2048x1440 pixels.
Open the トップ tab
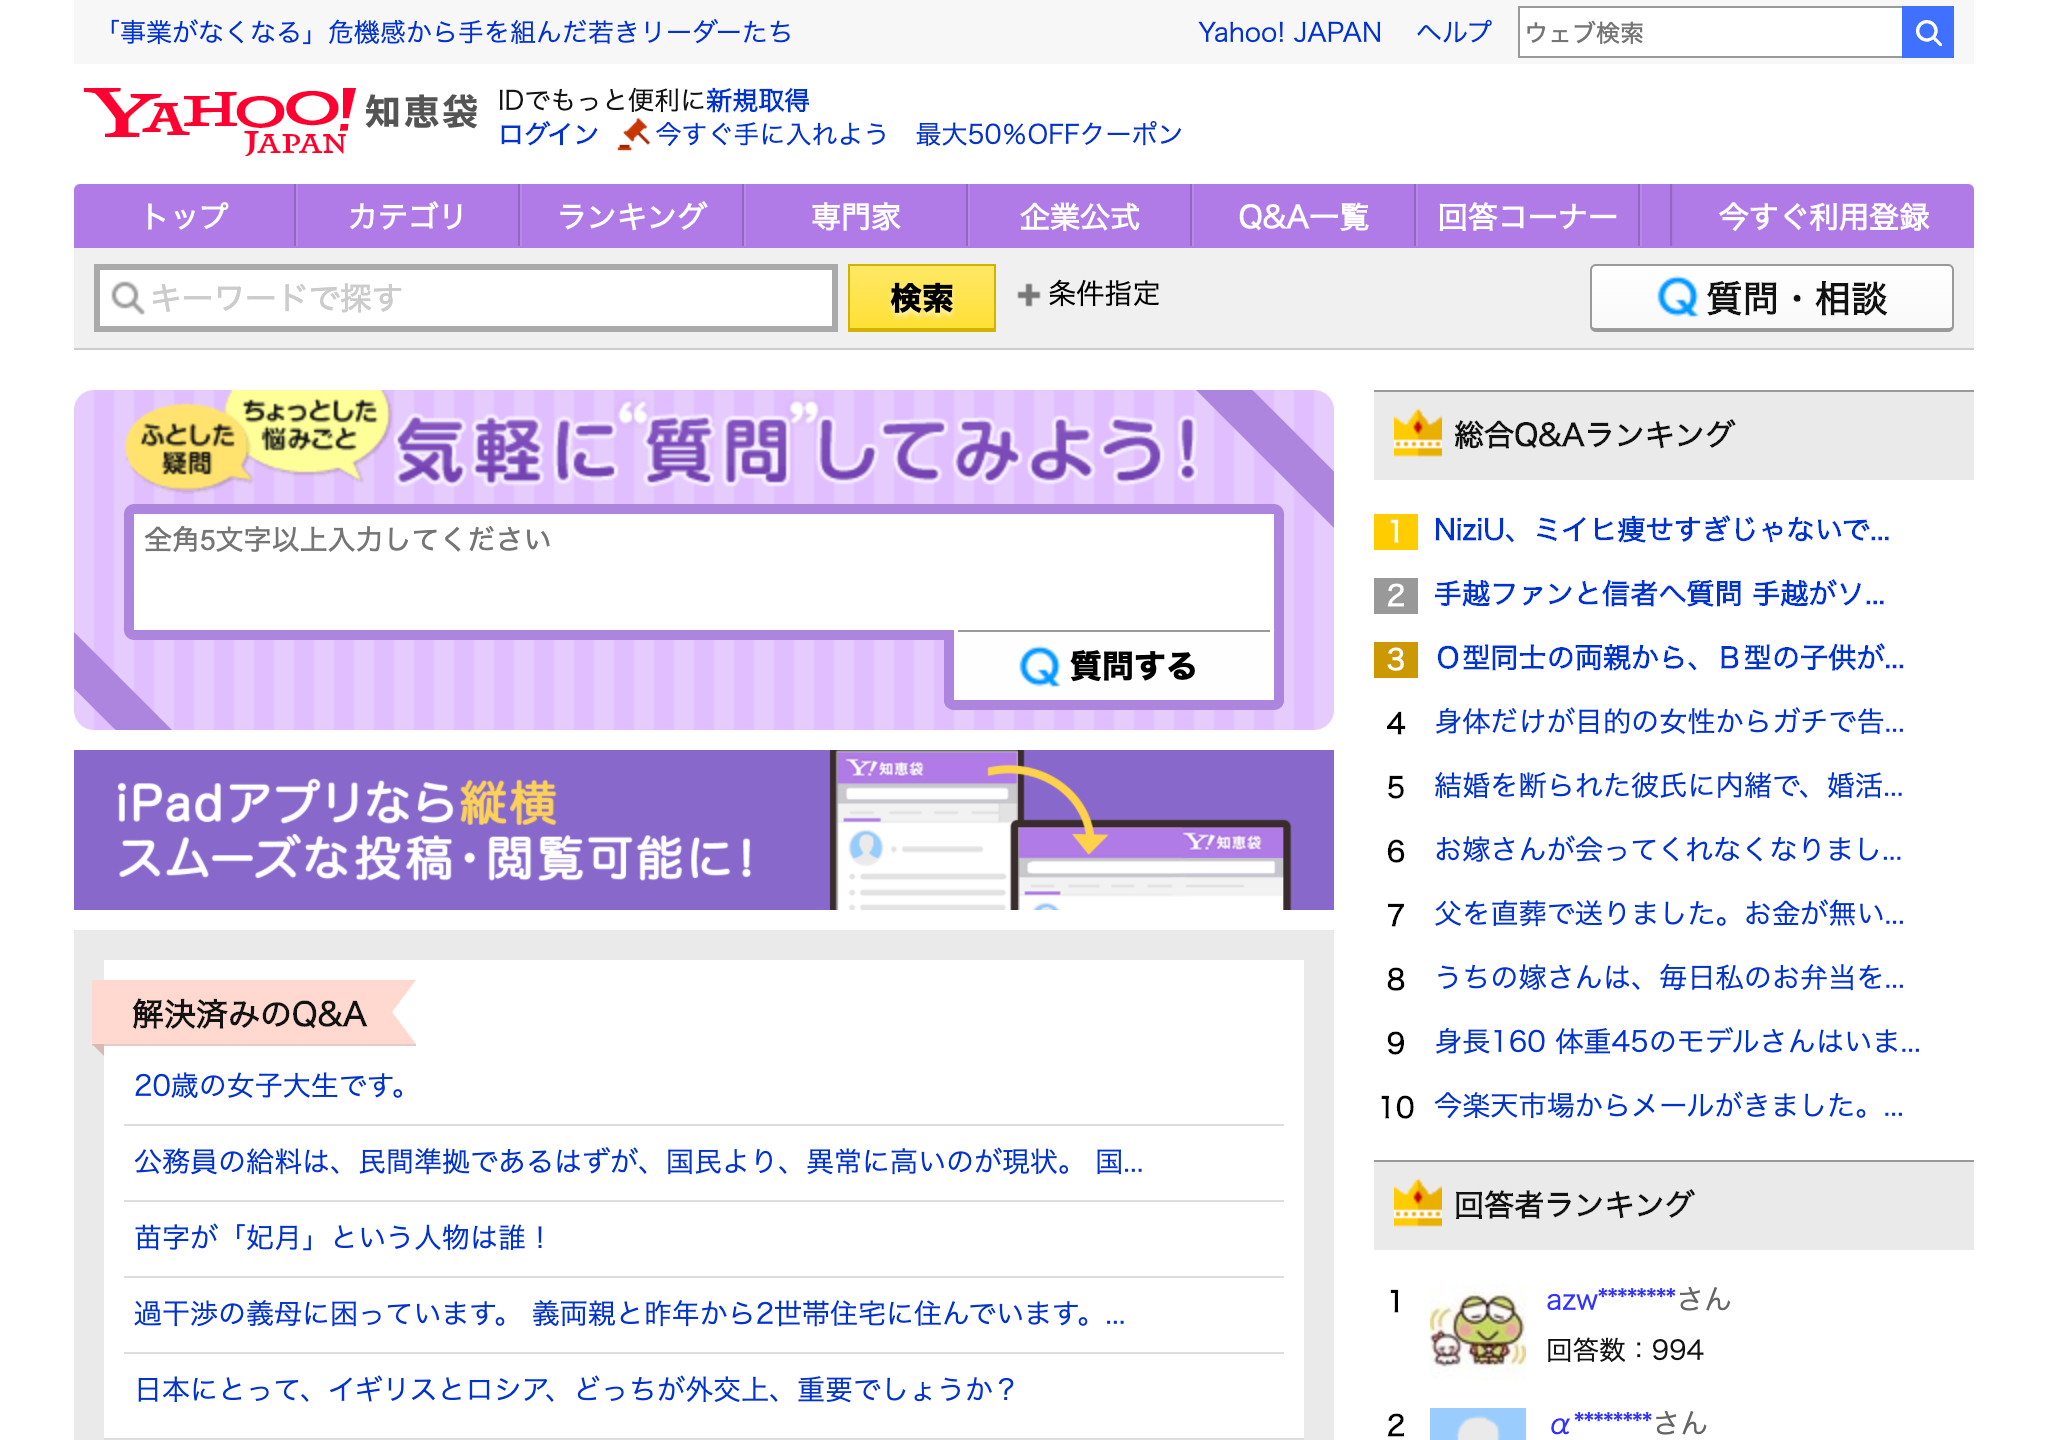pyautogui.click(x=185, y=216)
